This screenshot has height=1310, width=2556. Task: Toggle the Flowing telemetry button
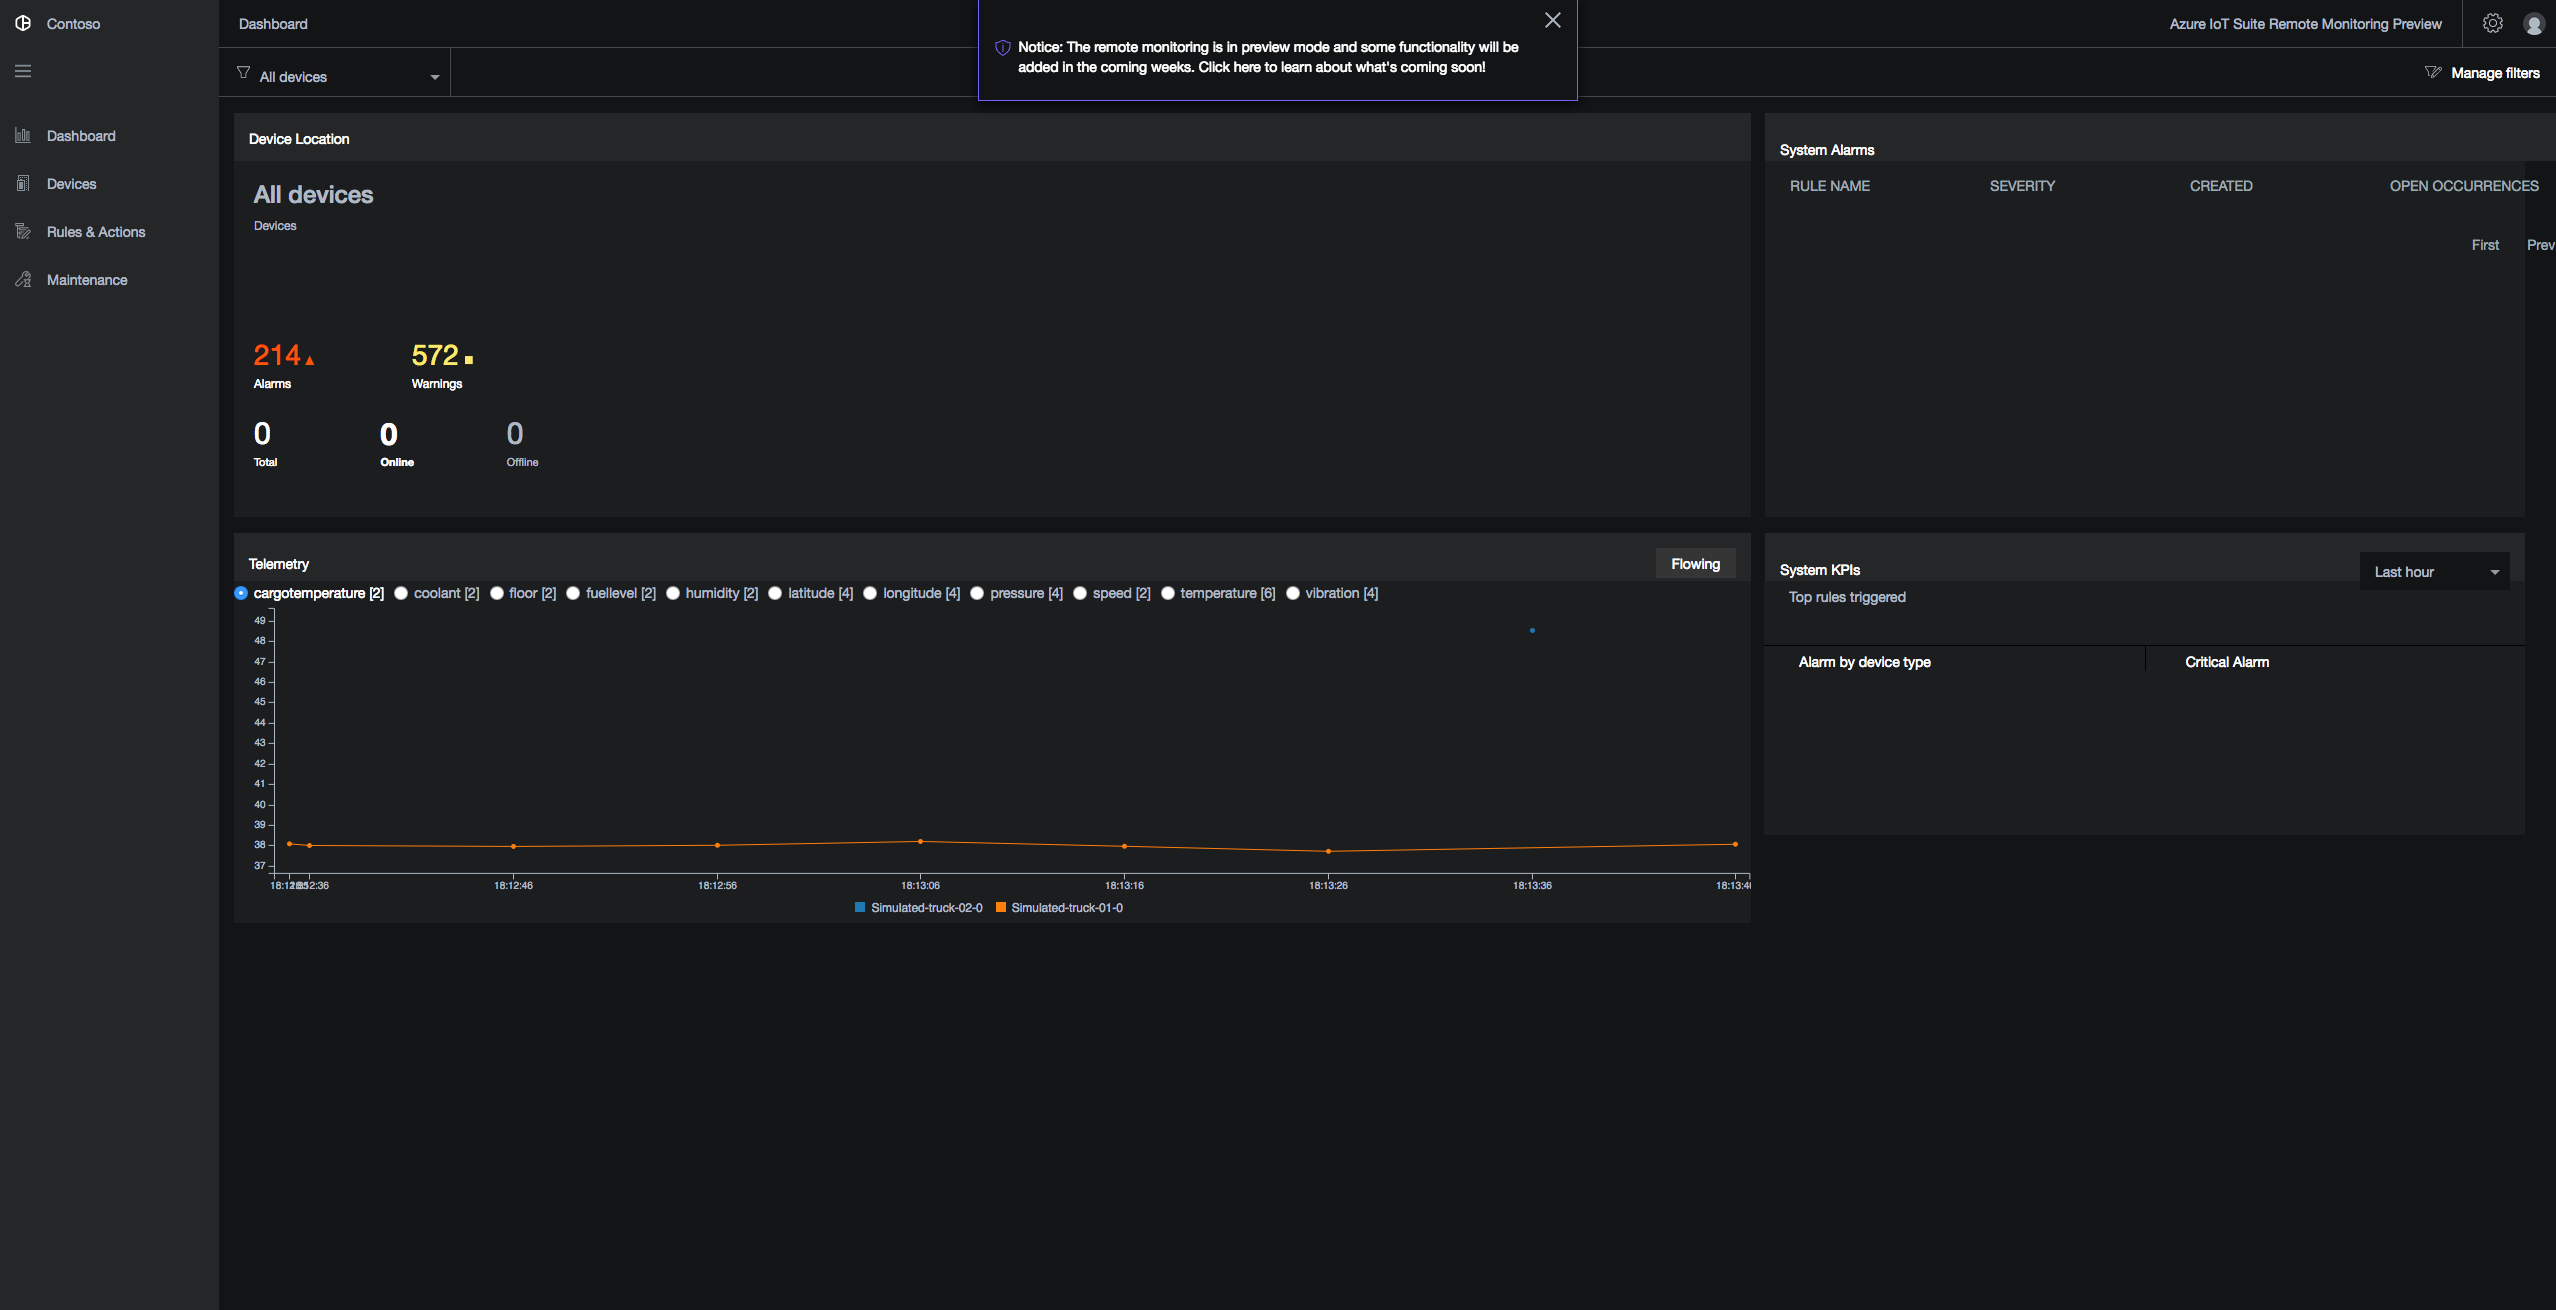(x=1695, y=564)
